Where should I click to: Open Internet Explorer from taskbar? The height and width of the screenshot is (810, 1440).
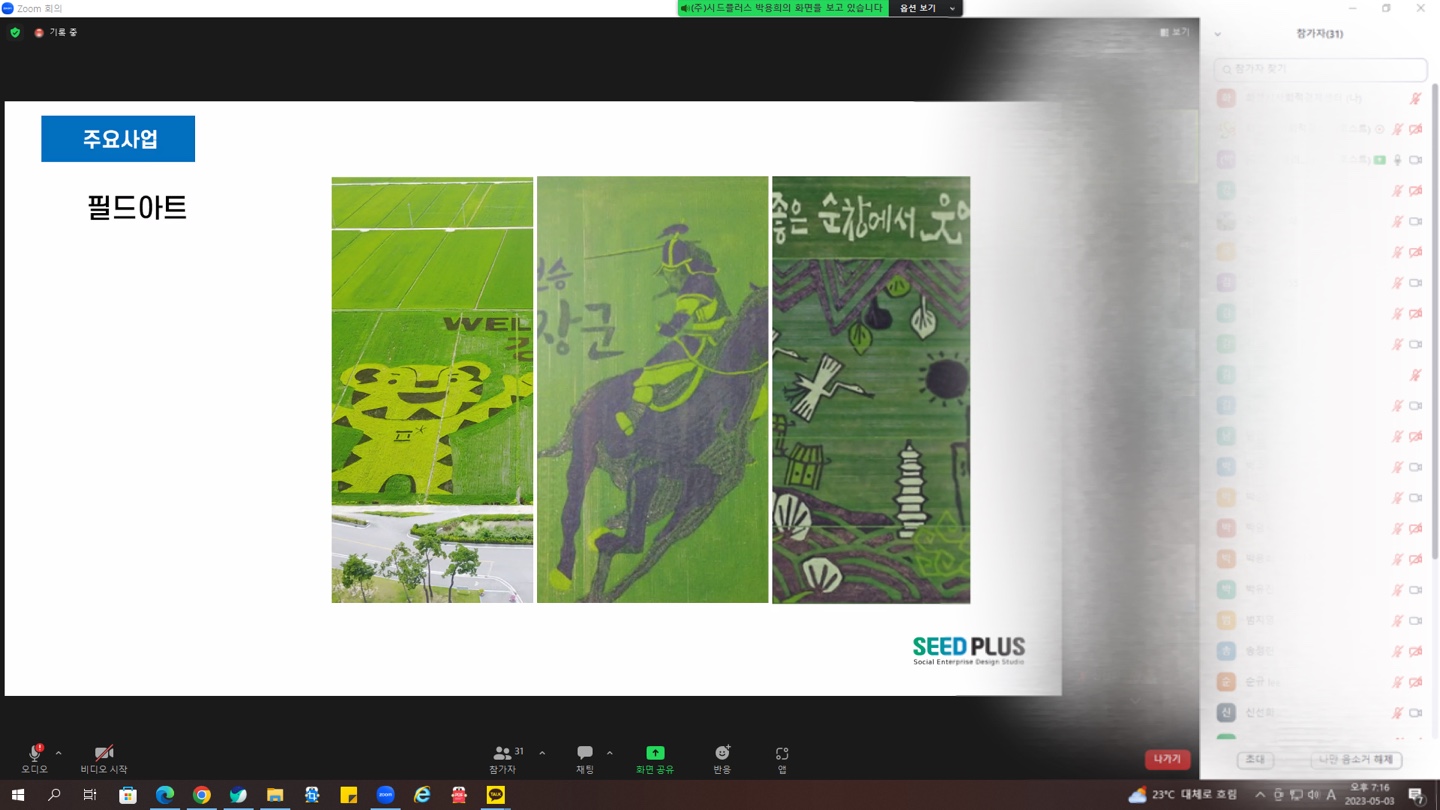pyautogui.click(x=422, y=795)
